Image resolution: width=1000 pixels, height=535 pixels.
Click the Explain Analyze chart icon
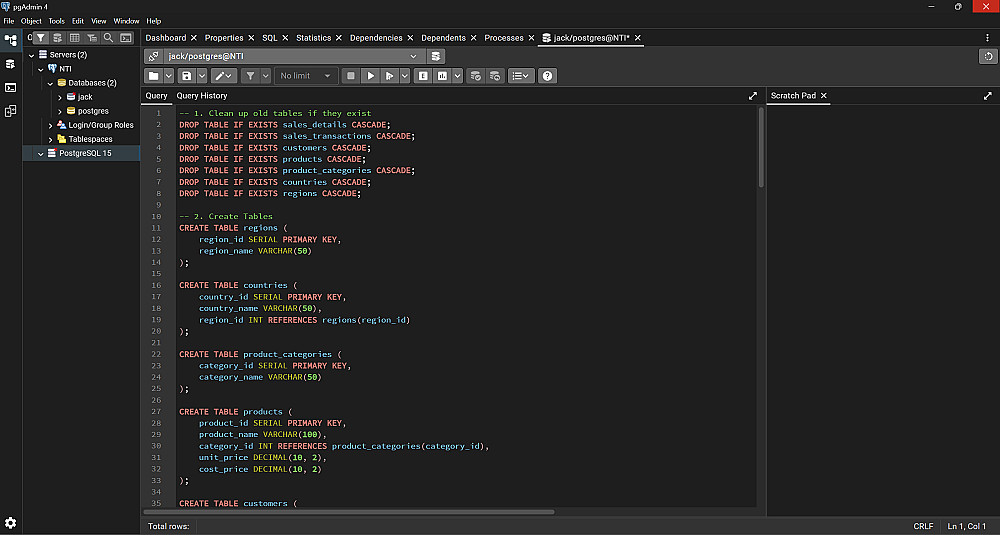(442, 76)
